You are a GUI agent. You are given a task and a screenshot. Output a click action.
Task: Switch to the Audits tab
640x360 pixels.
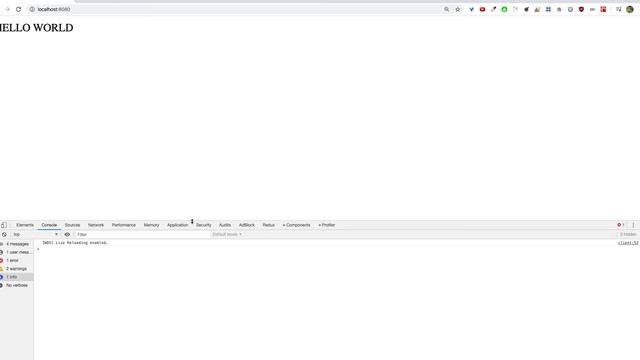tap(225, 225)
